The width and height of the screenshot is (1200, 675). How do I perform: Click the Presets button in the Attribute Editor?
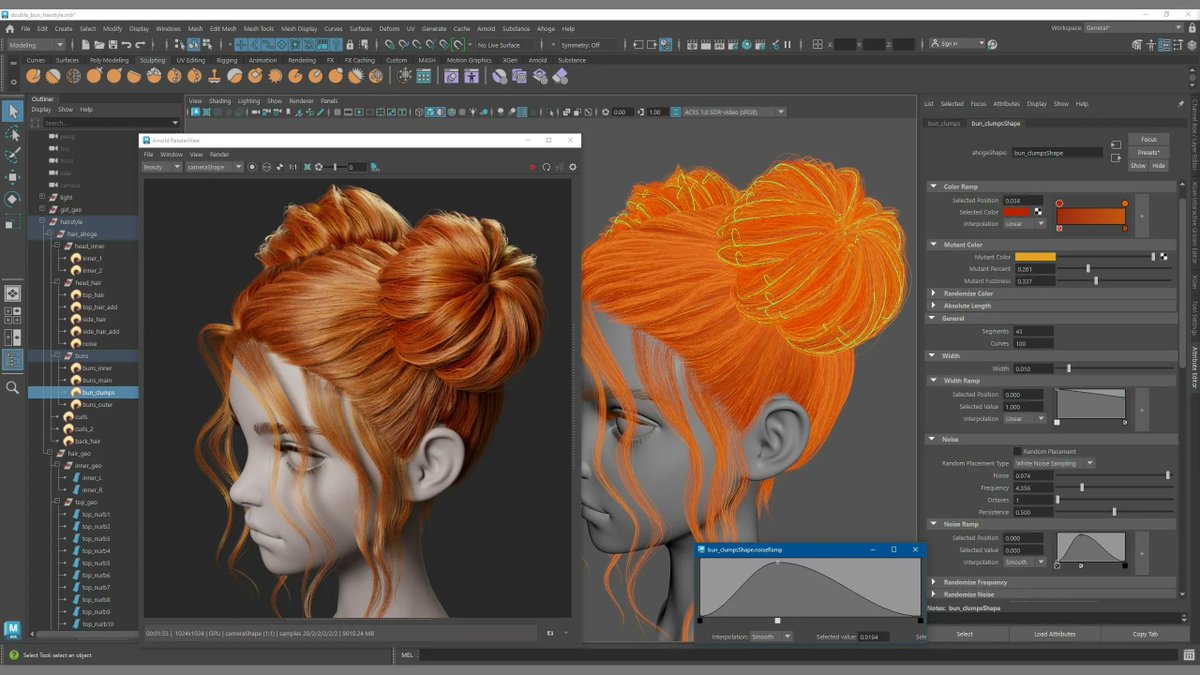point(1148,152)
